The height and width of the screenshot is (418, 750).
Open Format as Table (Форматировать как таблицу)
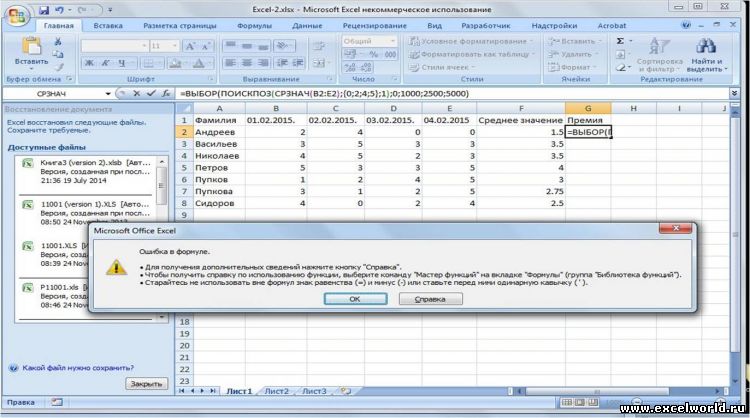pos(471,55)
